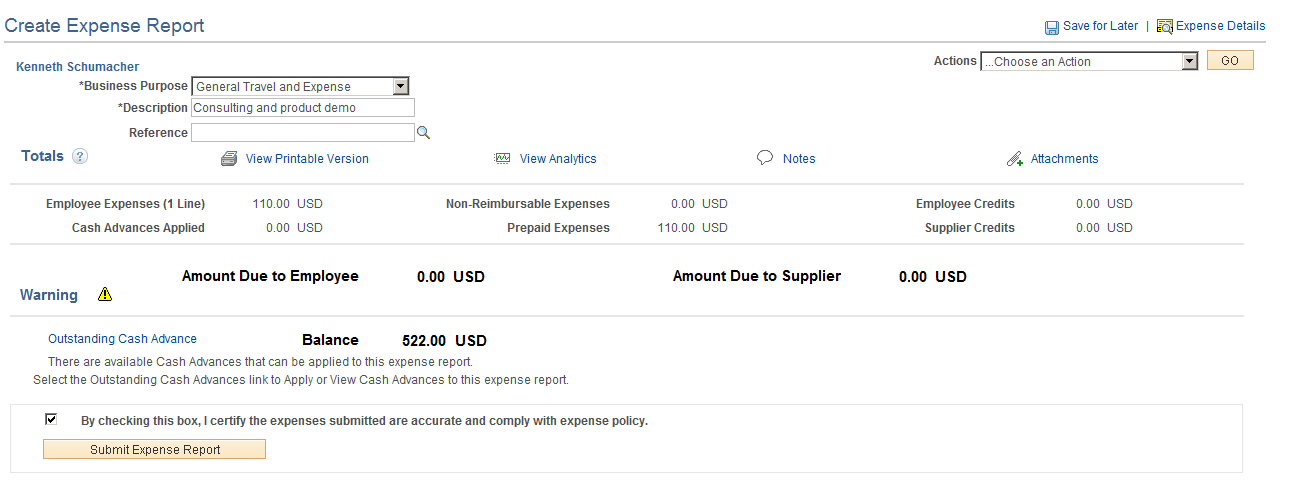Screen dimensions: 1290x491
Task: Click the Reference lookup magnifier icon
Action: click(423, 132)
